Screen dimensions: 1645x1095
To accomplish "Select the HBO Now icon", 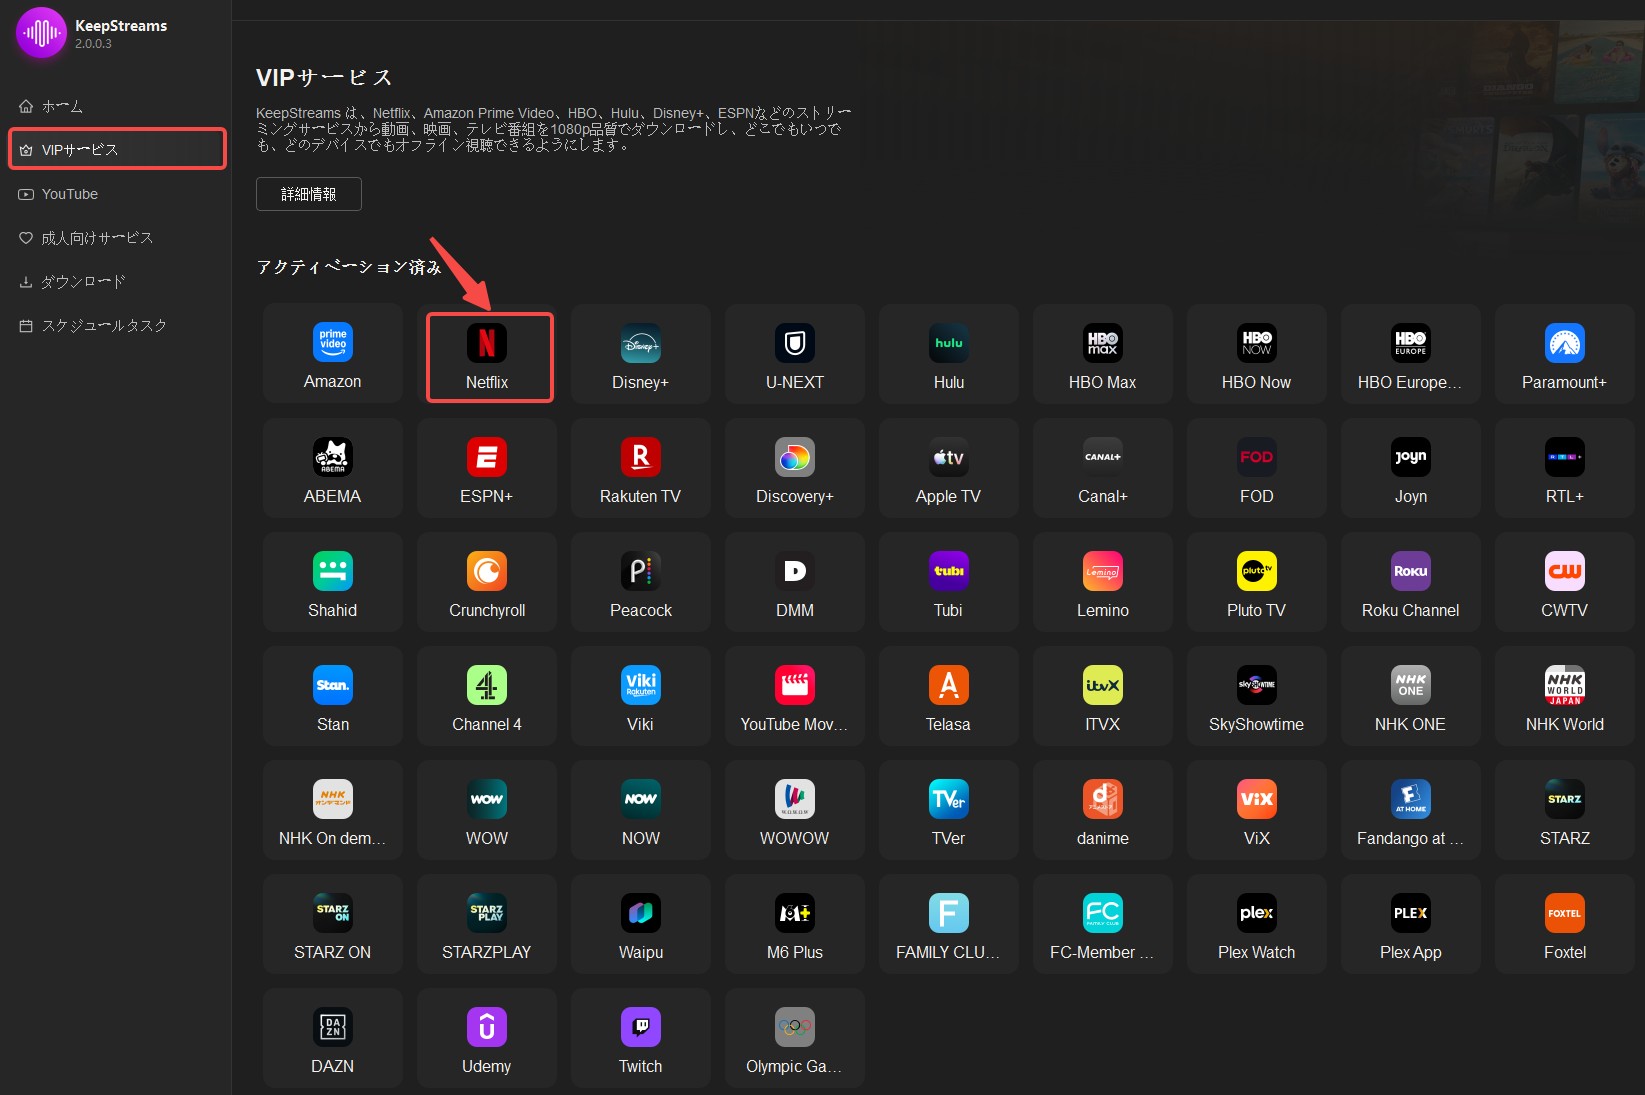I will click(x=1257, y=354).
